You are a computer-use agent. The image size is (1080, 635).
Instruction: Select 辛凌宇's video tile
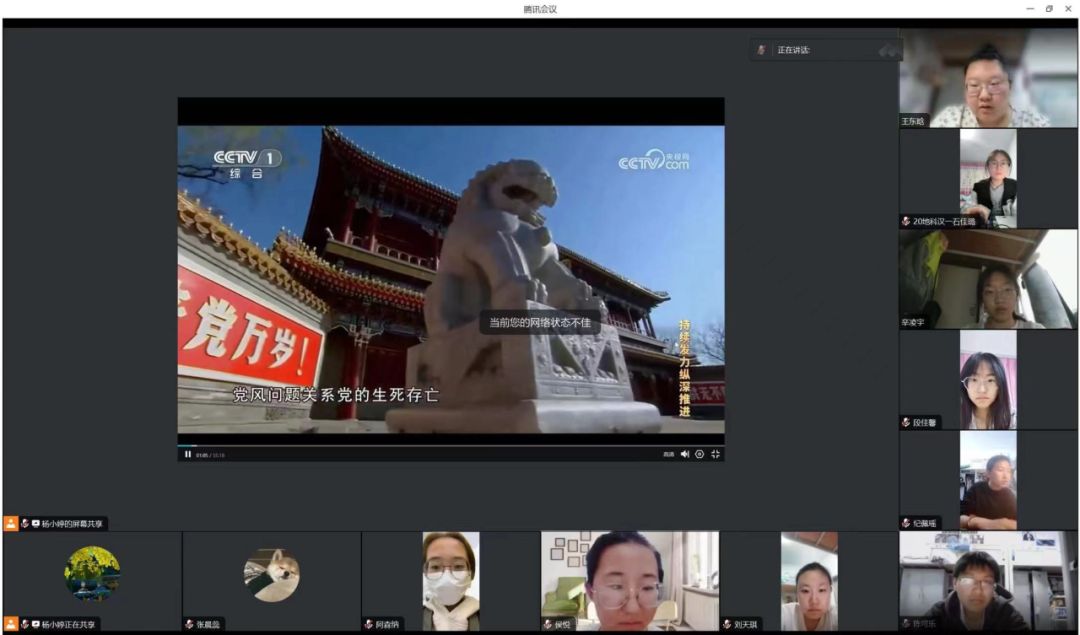tap(988, 279)
